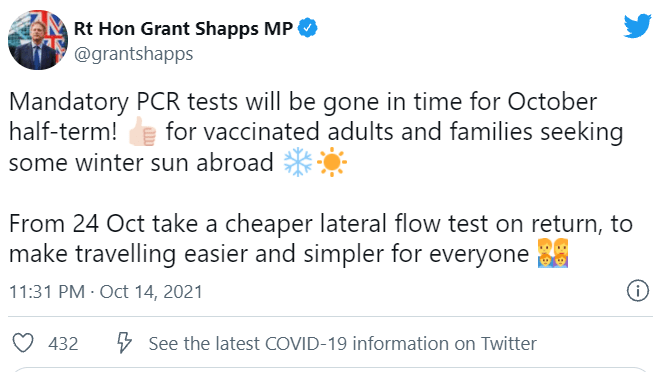The width and height of the screenshot is (664, 372).
Task: Open the tweet info circle icon
Action: click(x=637, y=291)
